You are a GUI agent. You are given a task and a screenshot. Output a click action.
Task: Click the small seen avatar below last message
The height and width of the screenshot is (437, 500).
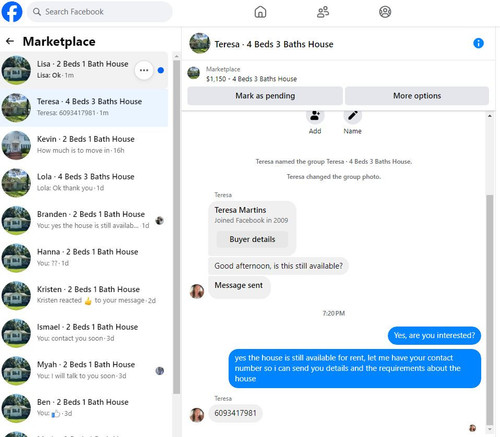click(472, 428)
